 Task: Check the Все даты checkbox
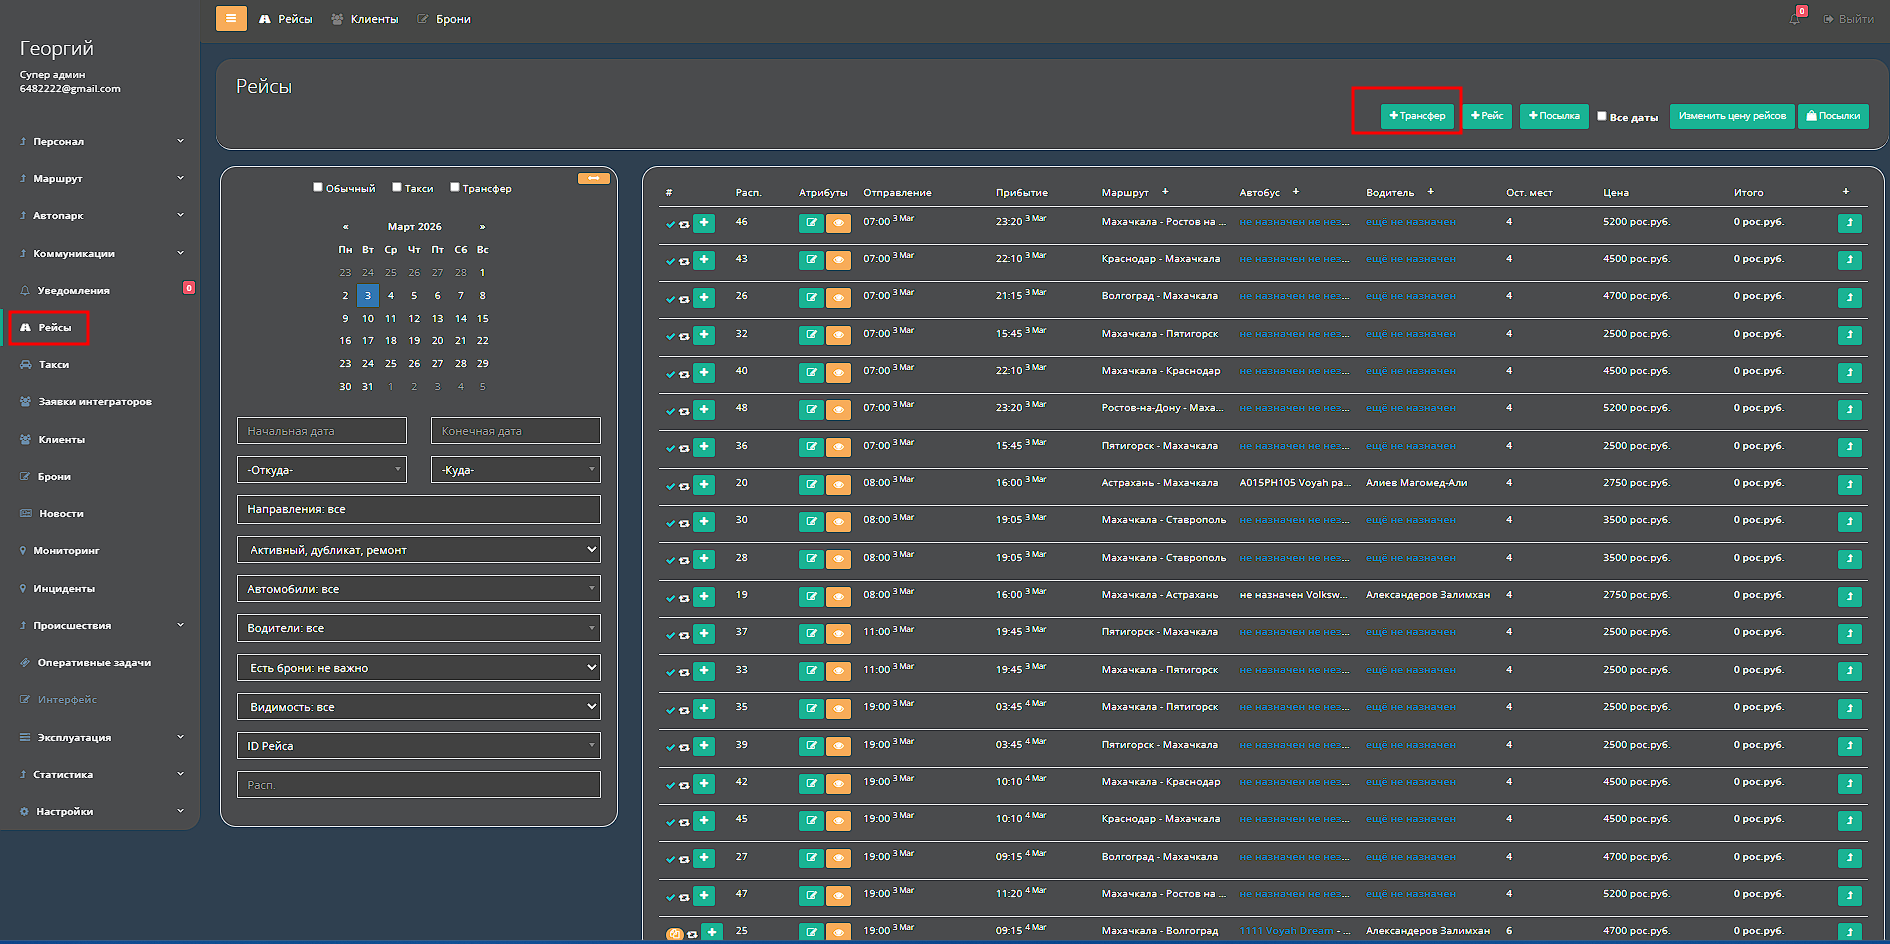1602,116
